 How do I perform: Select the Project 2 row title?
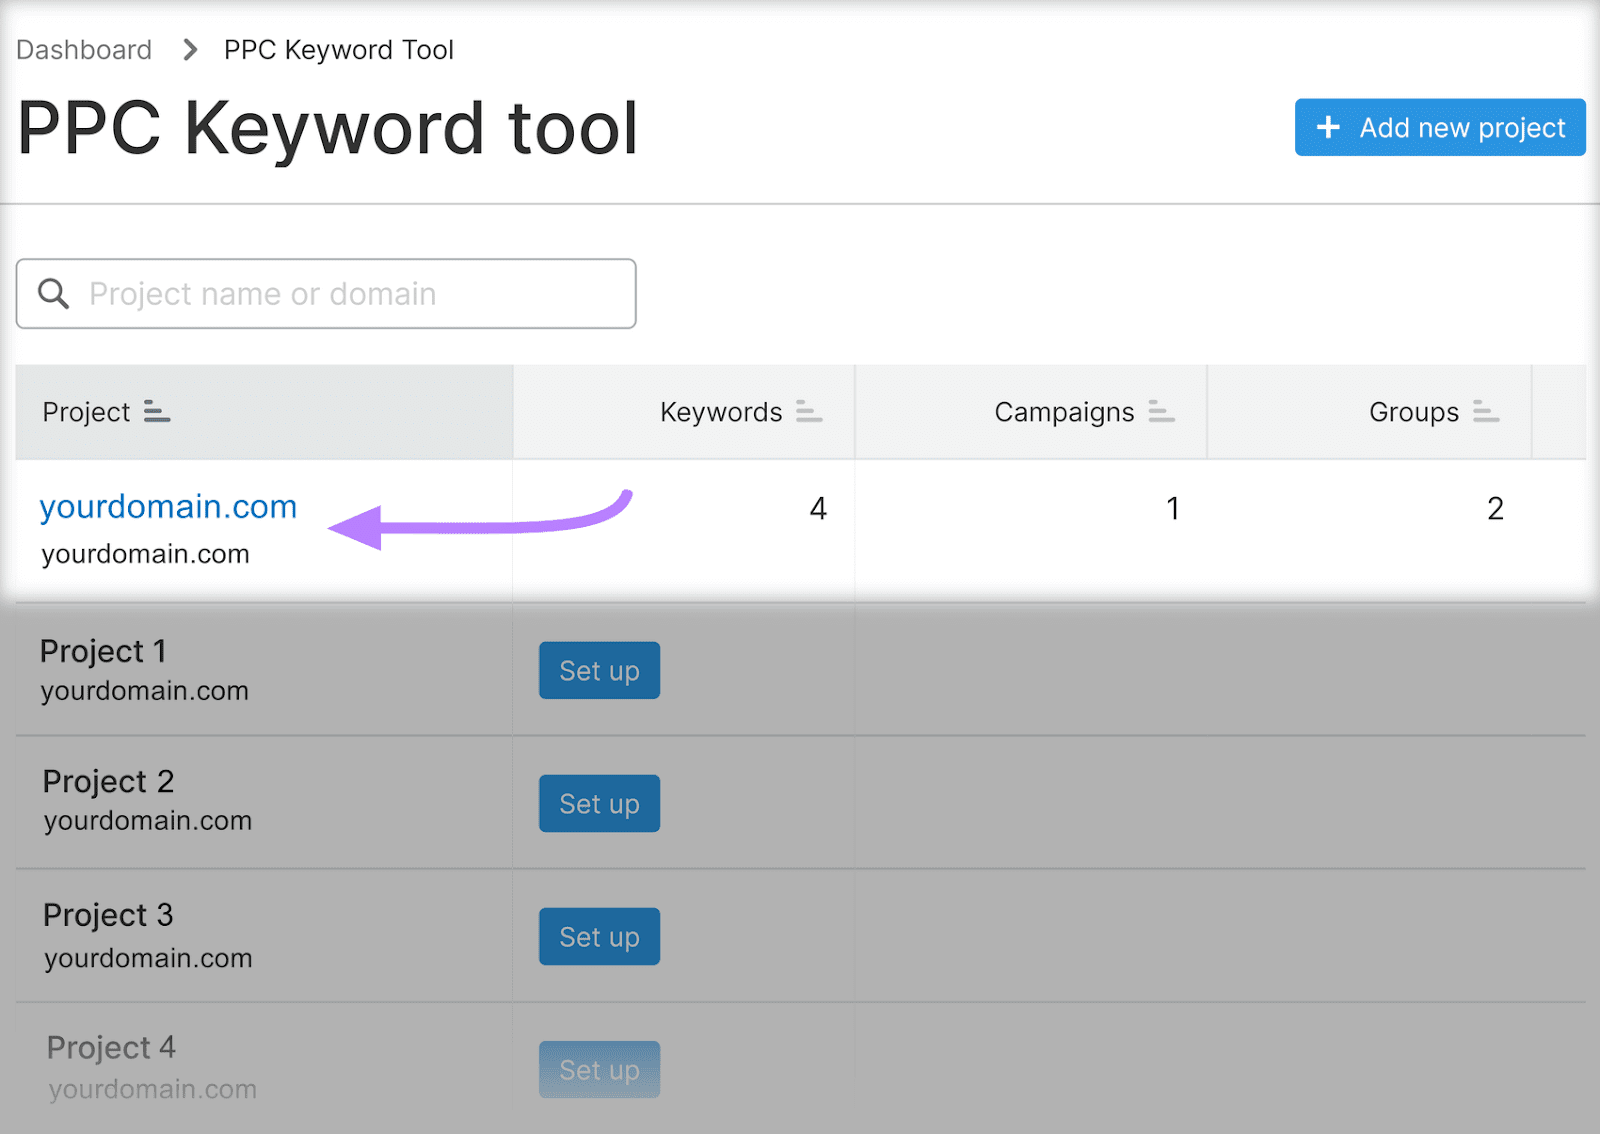coord(108,782)
